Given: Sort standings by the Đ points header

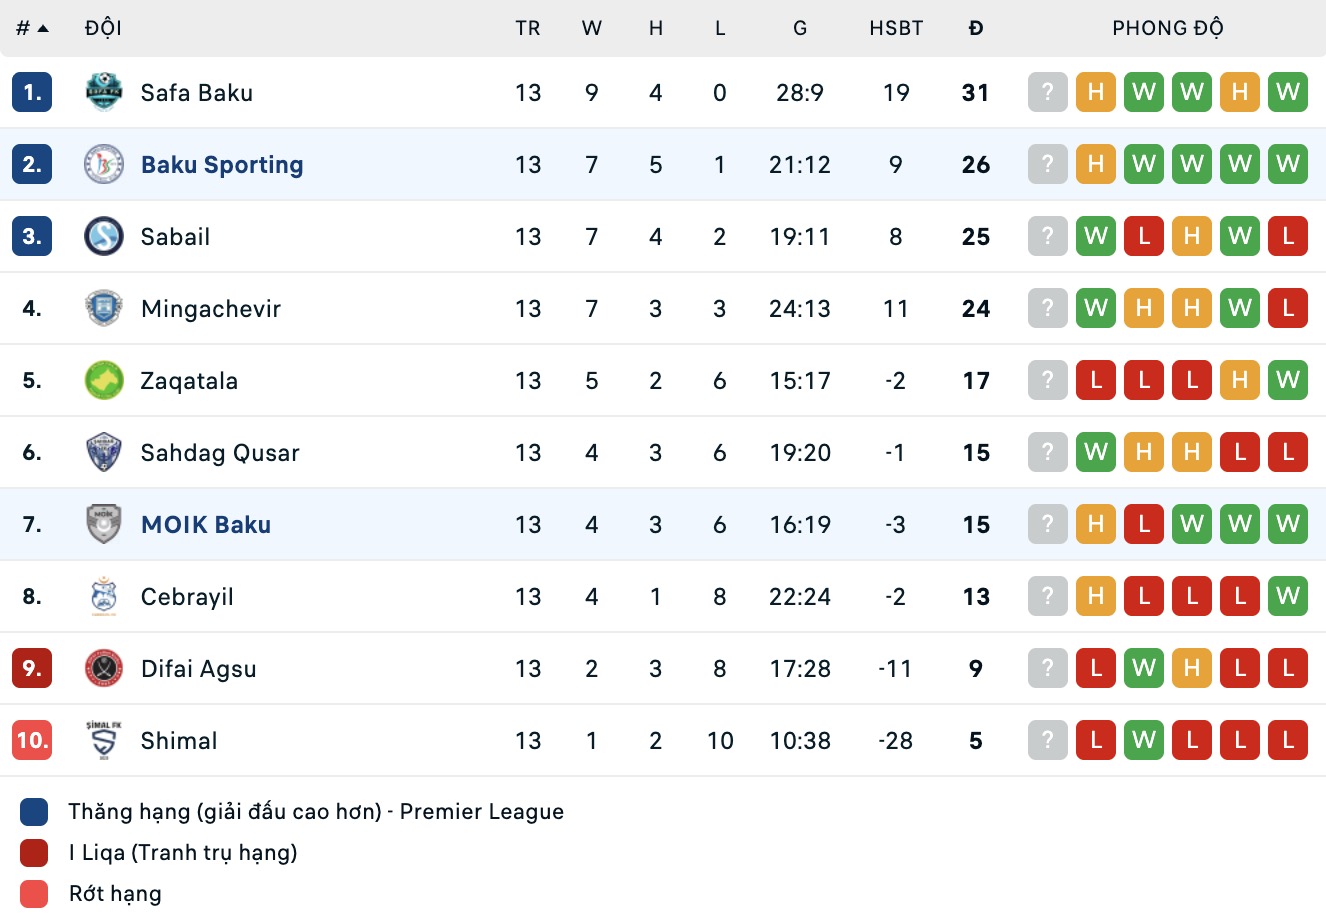Looking at the screenshot, I should click(x=976, y=28).
